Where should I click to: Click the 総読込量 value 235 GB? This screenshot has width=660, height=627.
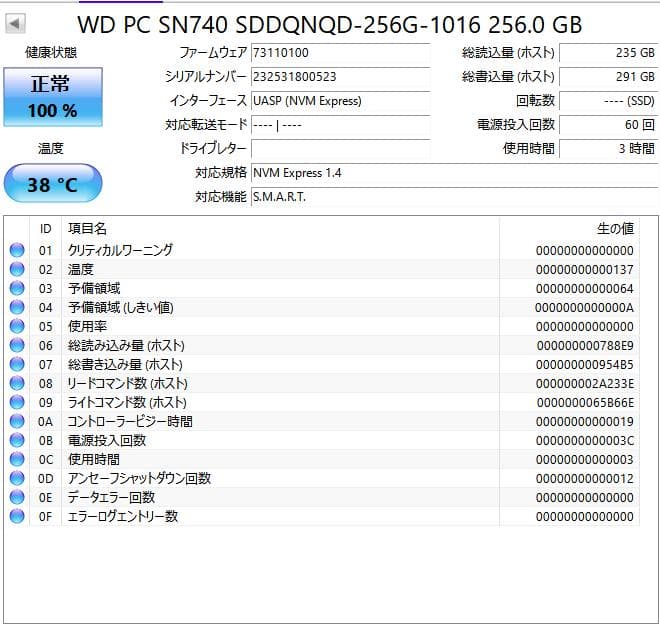click(x=608, y=53)
